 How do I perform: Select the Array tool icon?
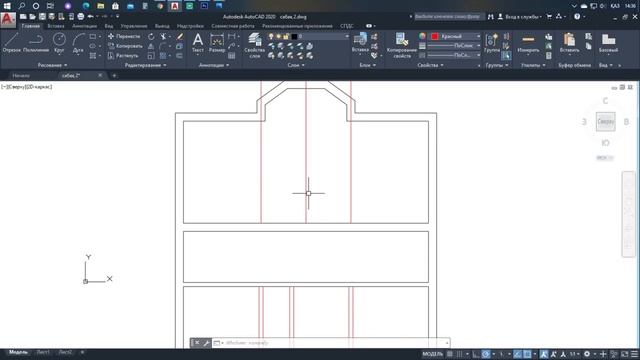tap(163, 56)
